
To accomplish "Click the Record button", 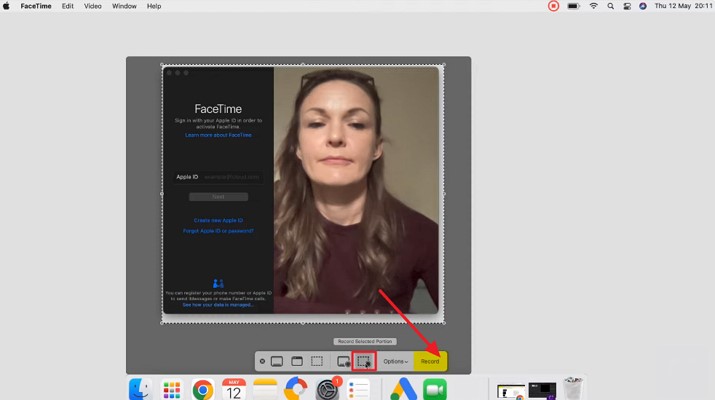I will click(x=430, y=361).
